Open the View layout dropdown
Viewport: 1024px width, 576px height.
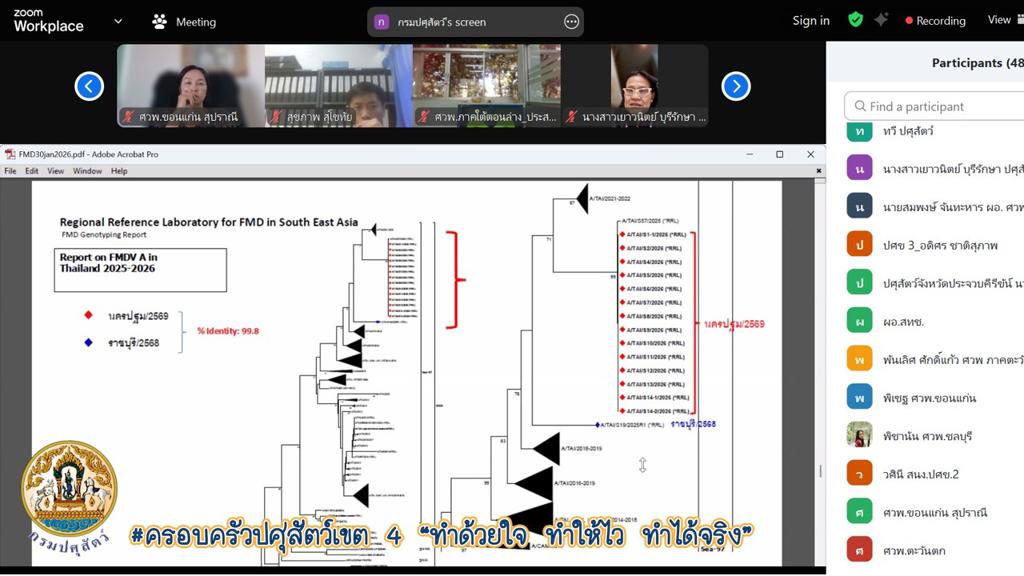(x=1003, y=20)
